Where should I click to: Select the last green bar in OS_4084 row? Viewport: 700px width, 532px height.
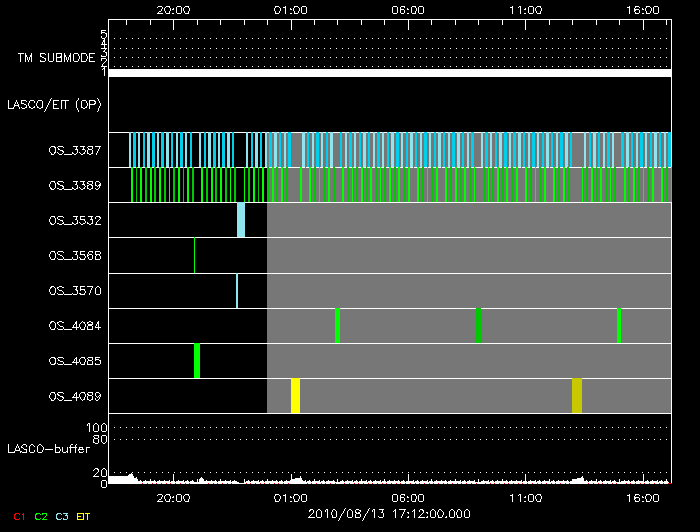(x=620, y=326)
